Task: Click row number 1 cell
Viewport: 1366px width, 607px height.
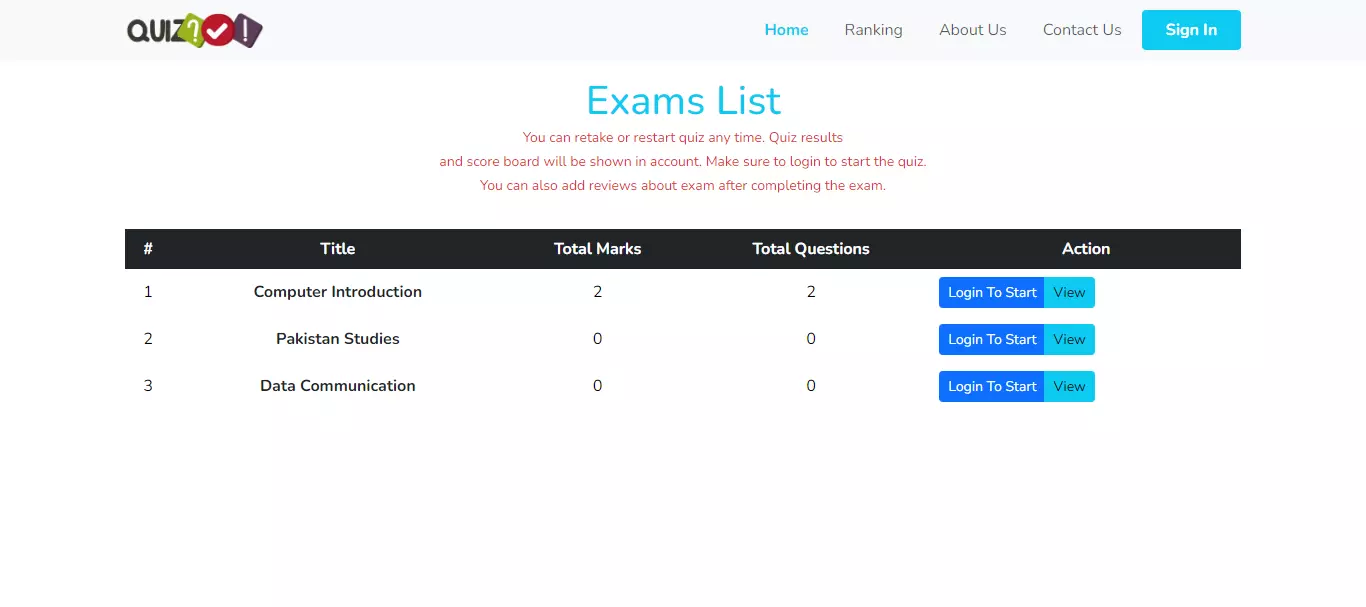Action: point(148,292)
